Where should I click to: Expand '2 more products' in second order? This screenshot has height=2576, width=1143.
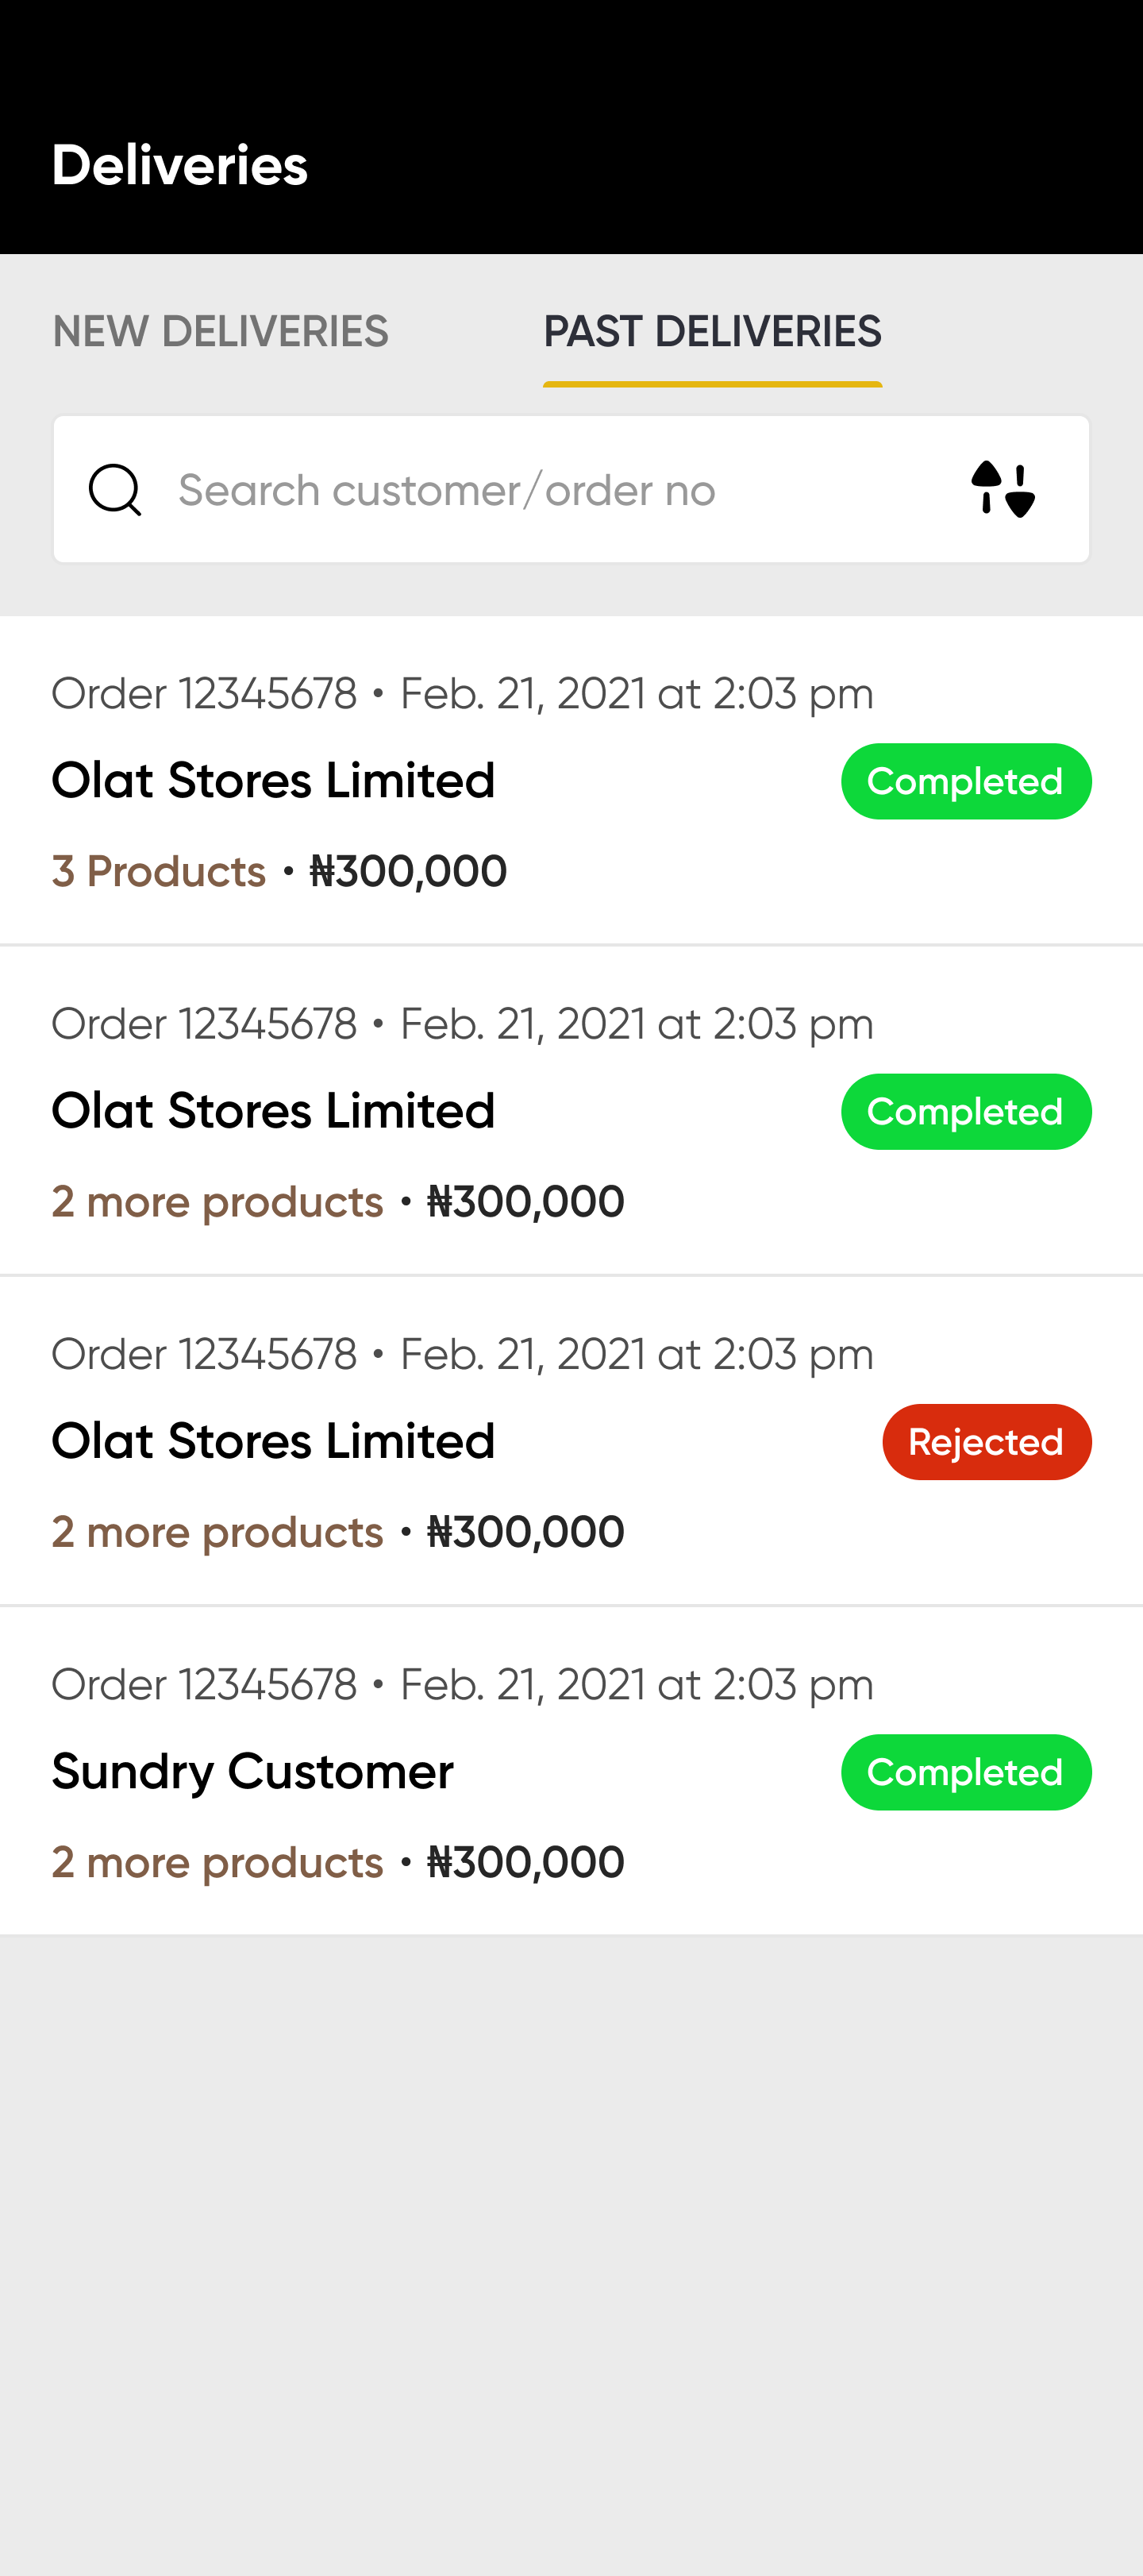click(218, 1201)
